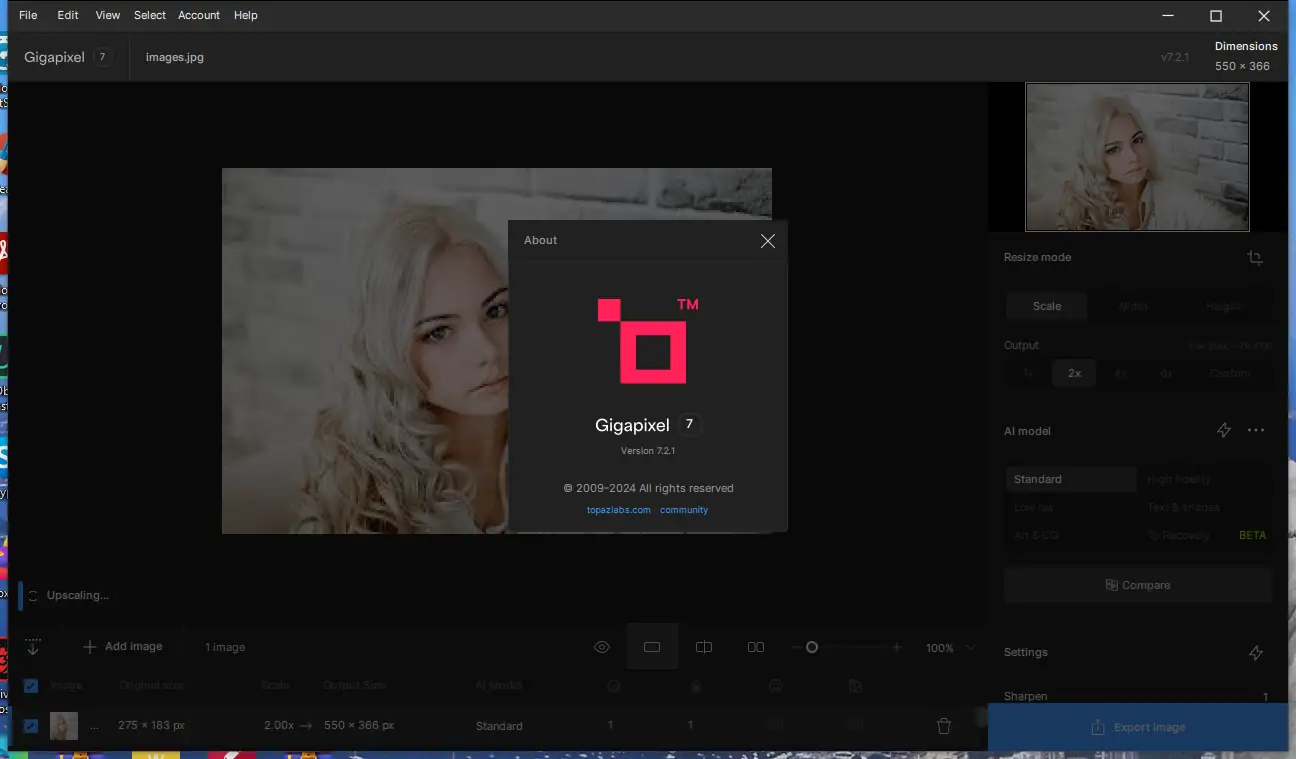
Task: Click the navigator preview thumbnail
Action: (x=1137, y=157)
